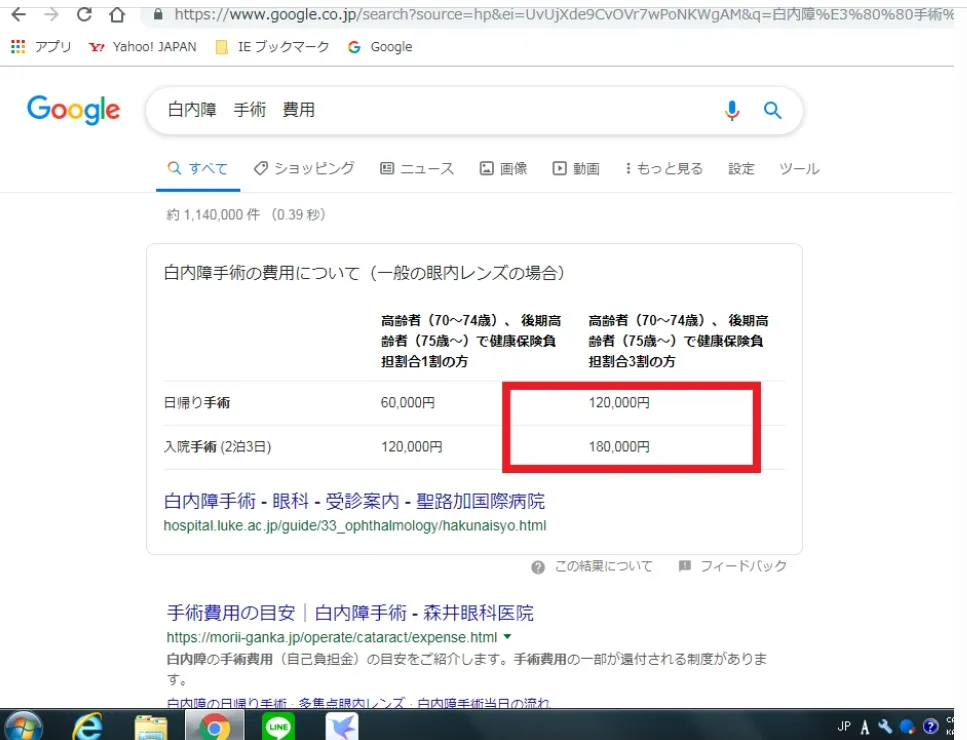This screenshot has height=740, width=967.
Task: Launch LINE from the taskbar
Action: click(278, 725)
